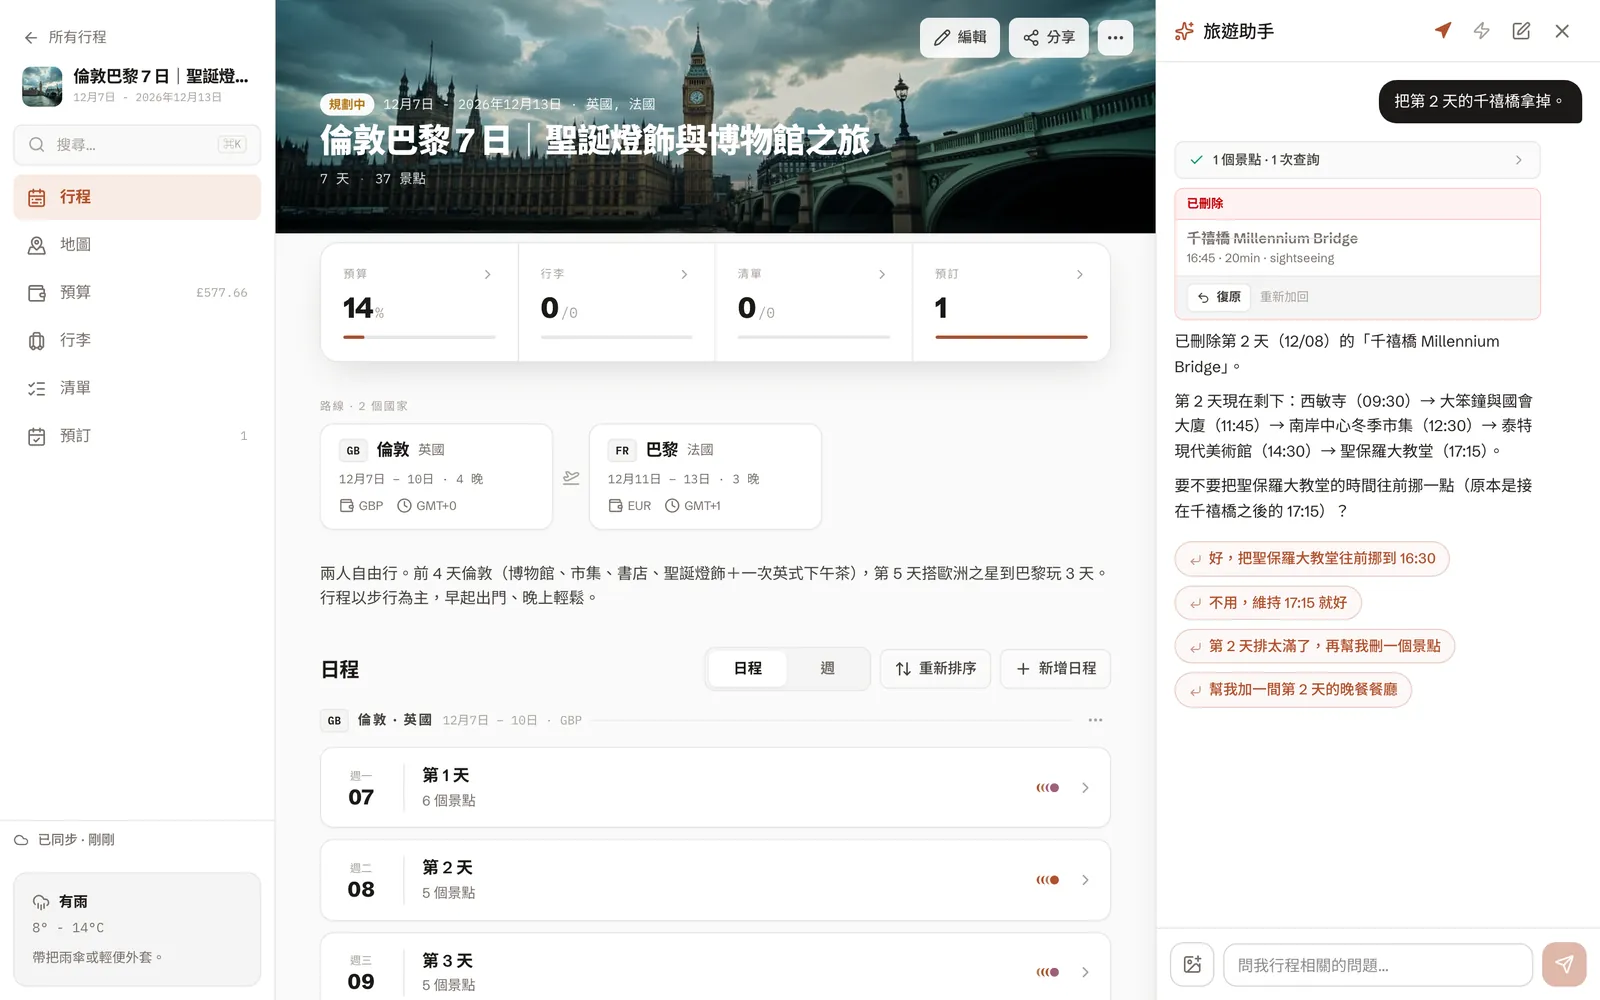Focus the 問我行程相關的問題 input
Viewport: 1600px width, 1000px height.
point(1378,965)
